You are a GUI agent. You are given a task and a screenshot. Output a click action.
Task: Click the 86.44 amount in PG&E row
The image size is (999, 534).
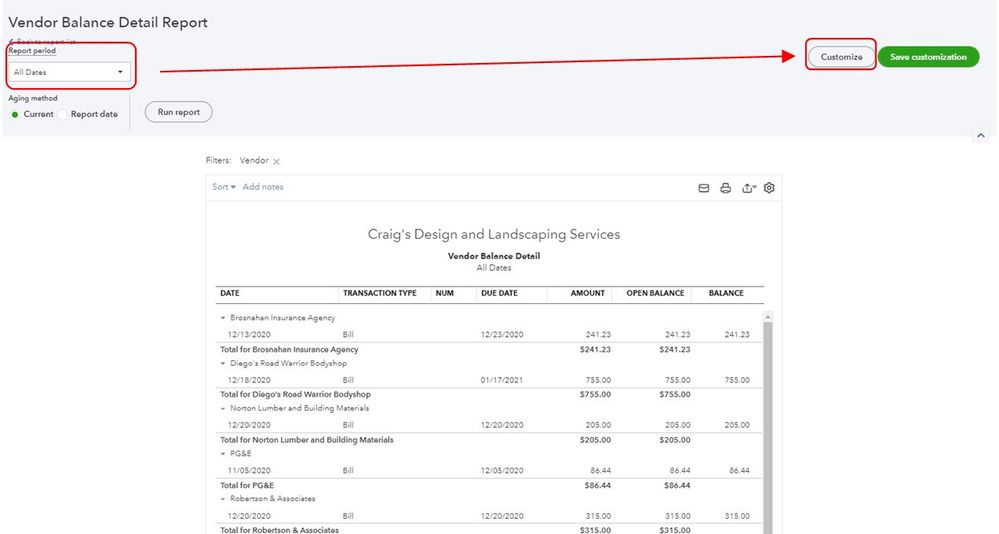click(600, 470)
